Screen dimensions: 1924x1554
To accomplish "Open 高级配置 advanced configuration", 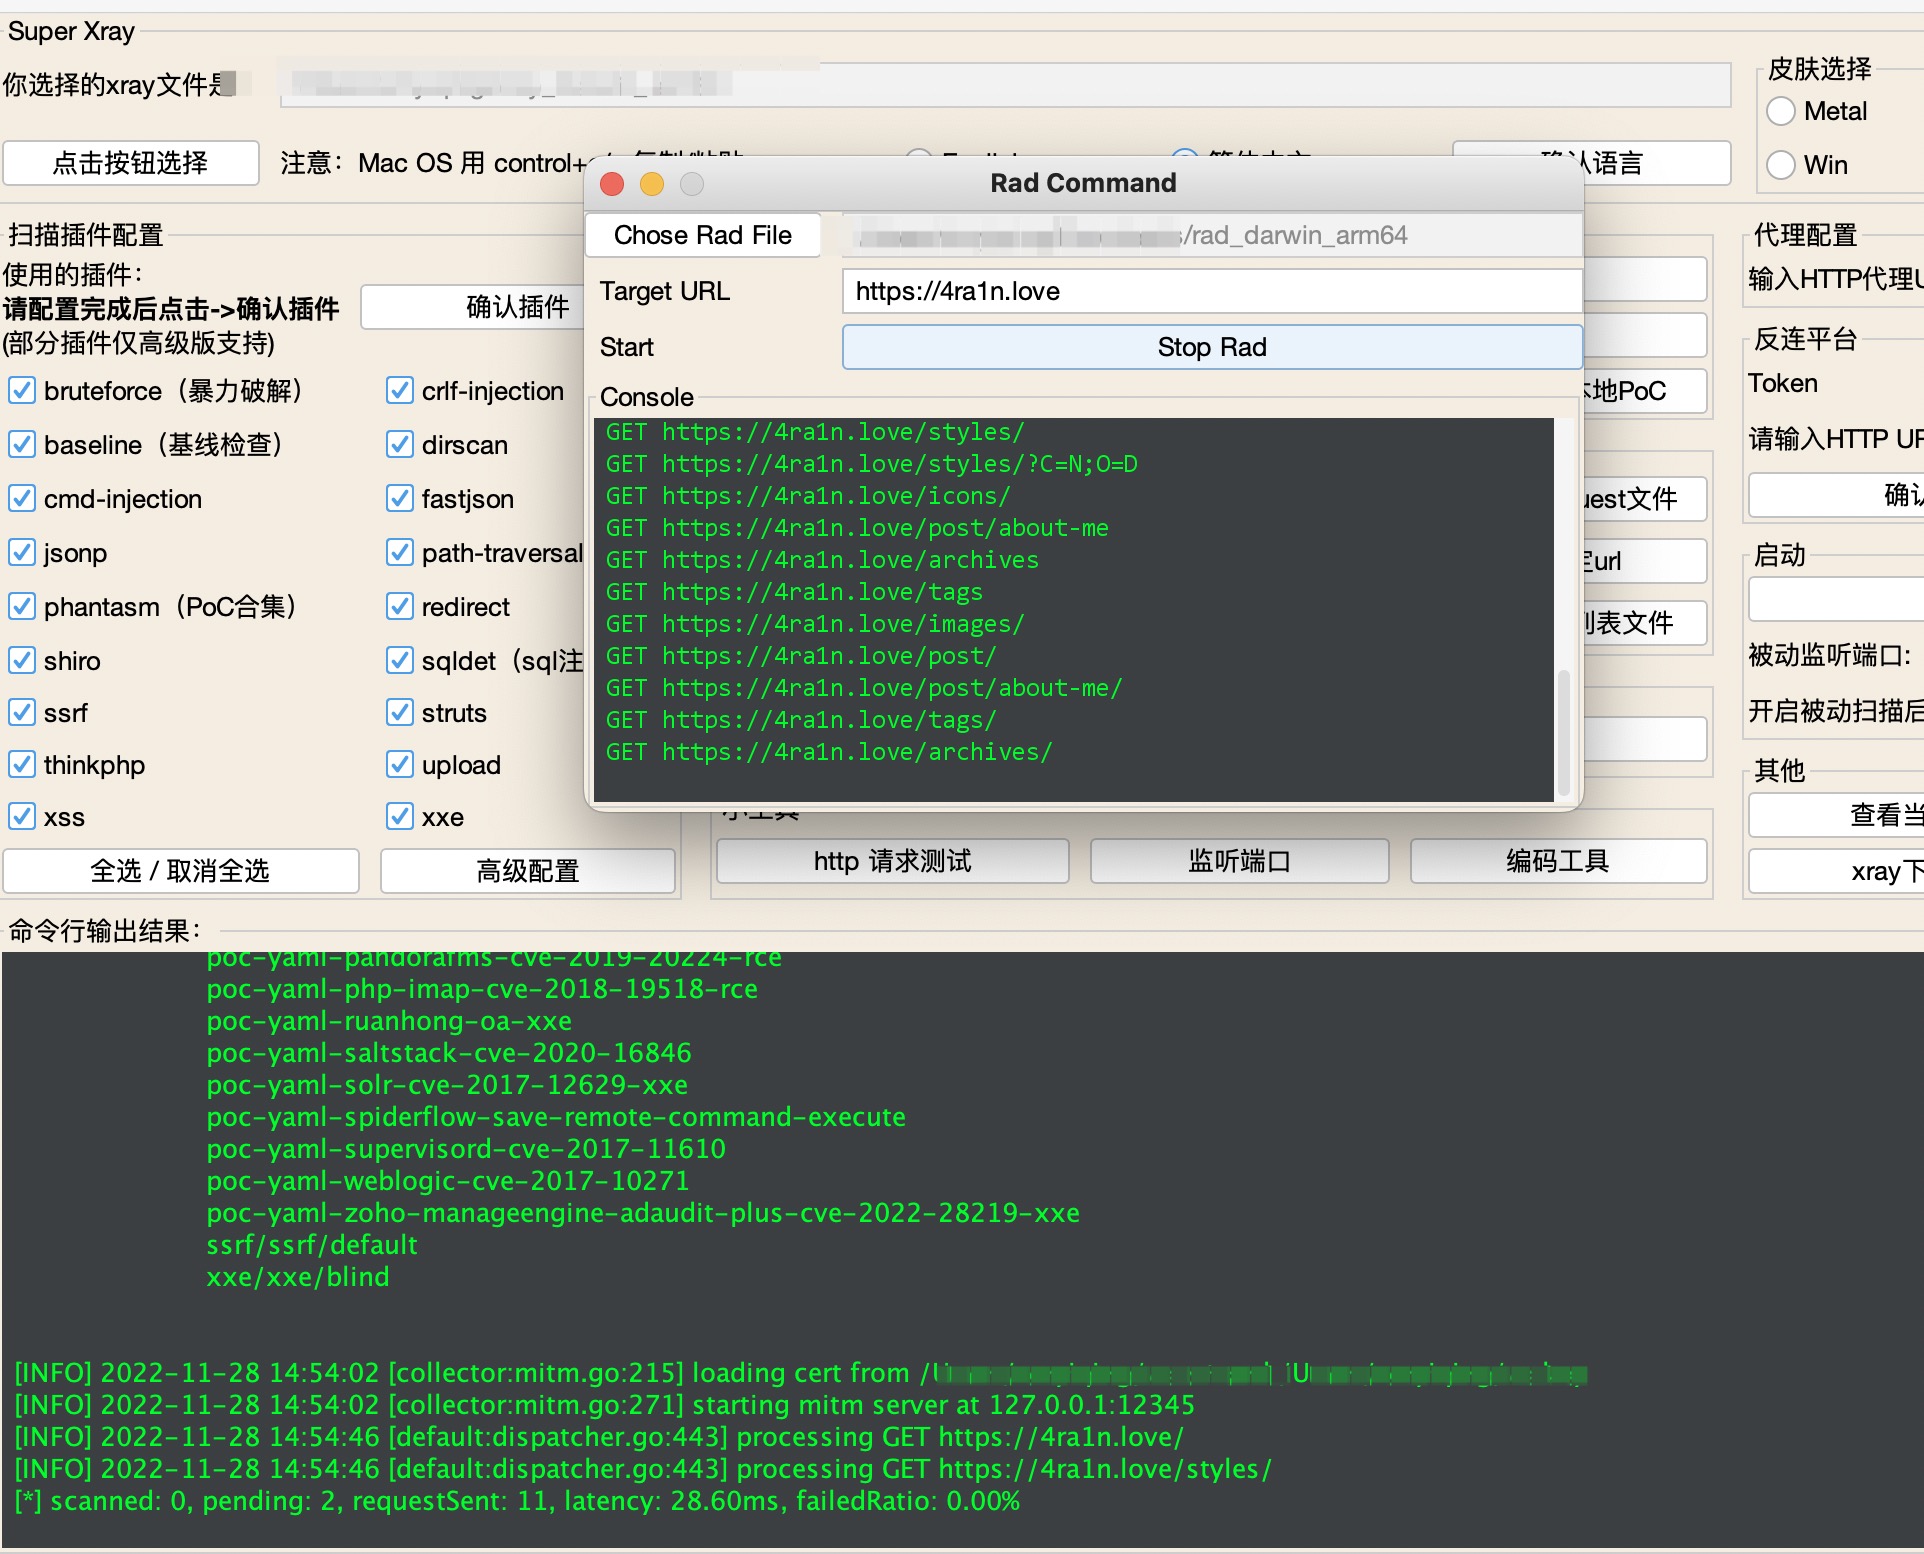I will pos(527,871).
